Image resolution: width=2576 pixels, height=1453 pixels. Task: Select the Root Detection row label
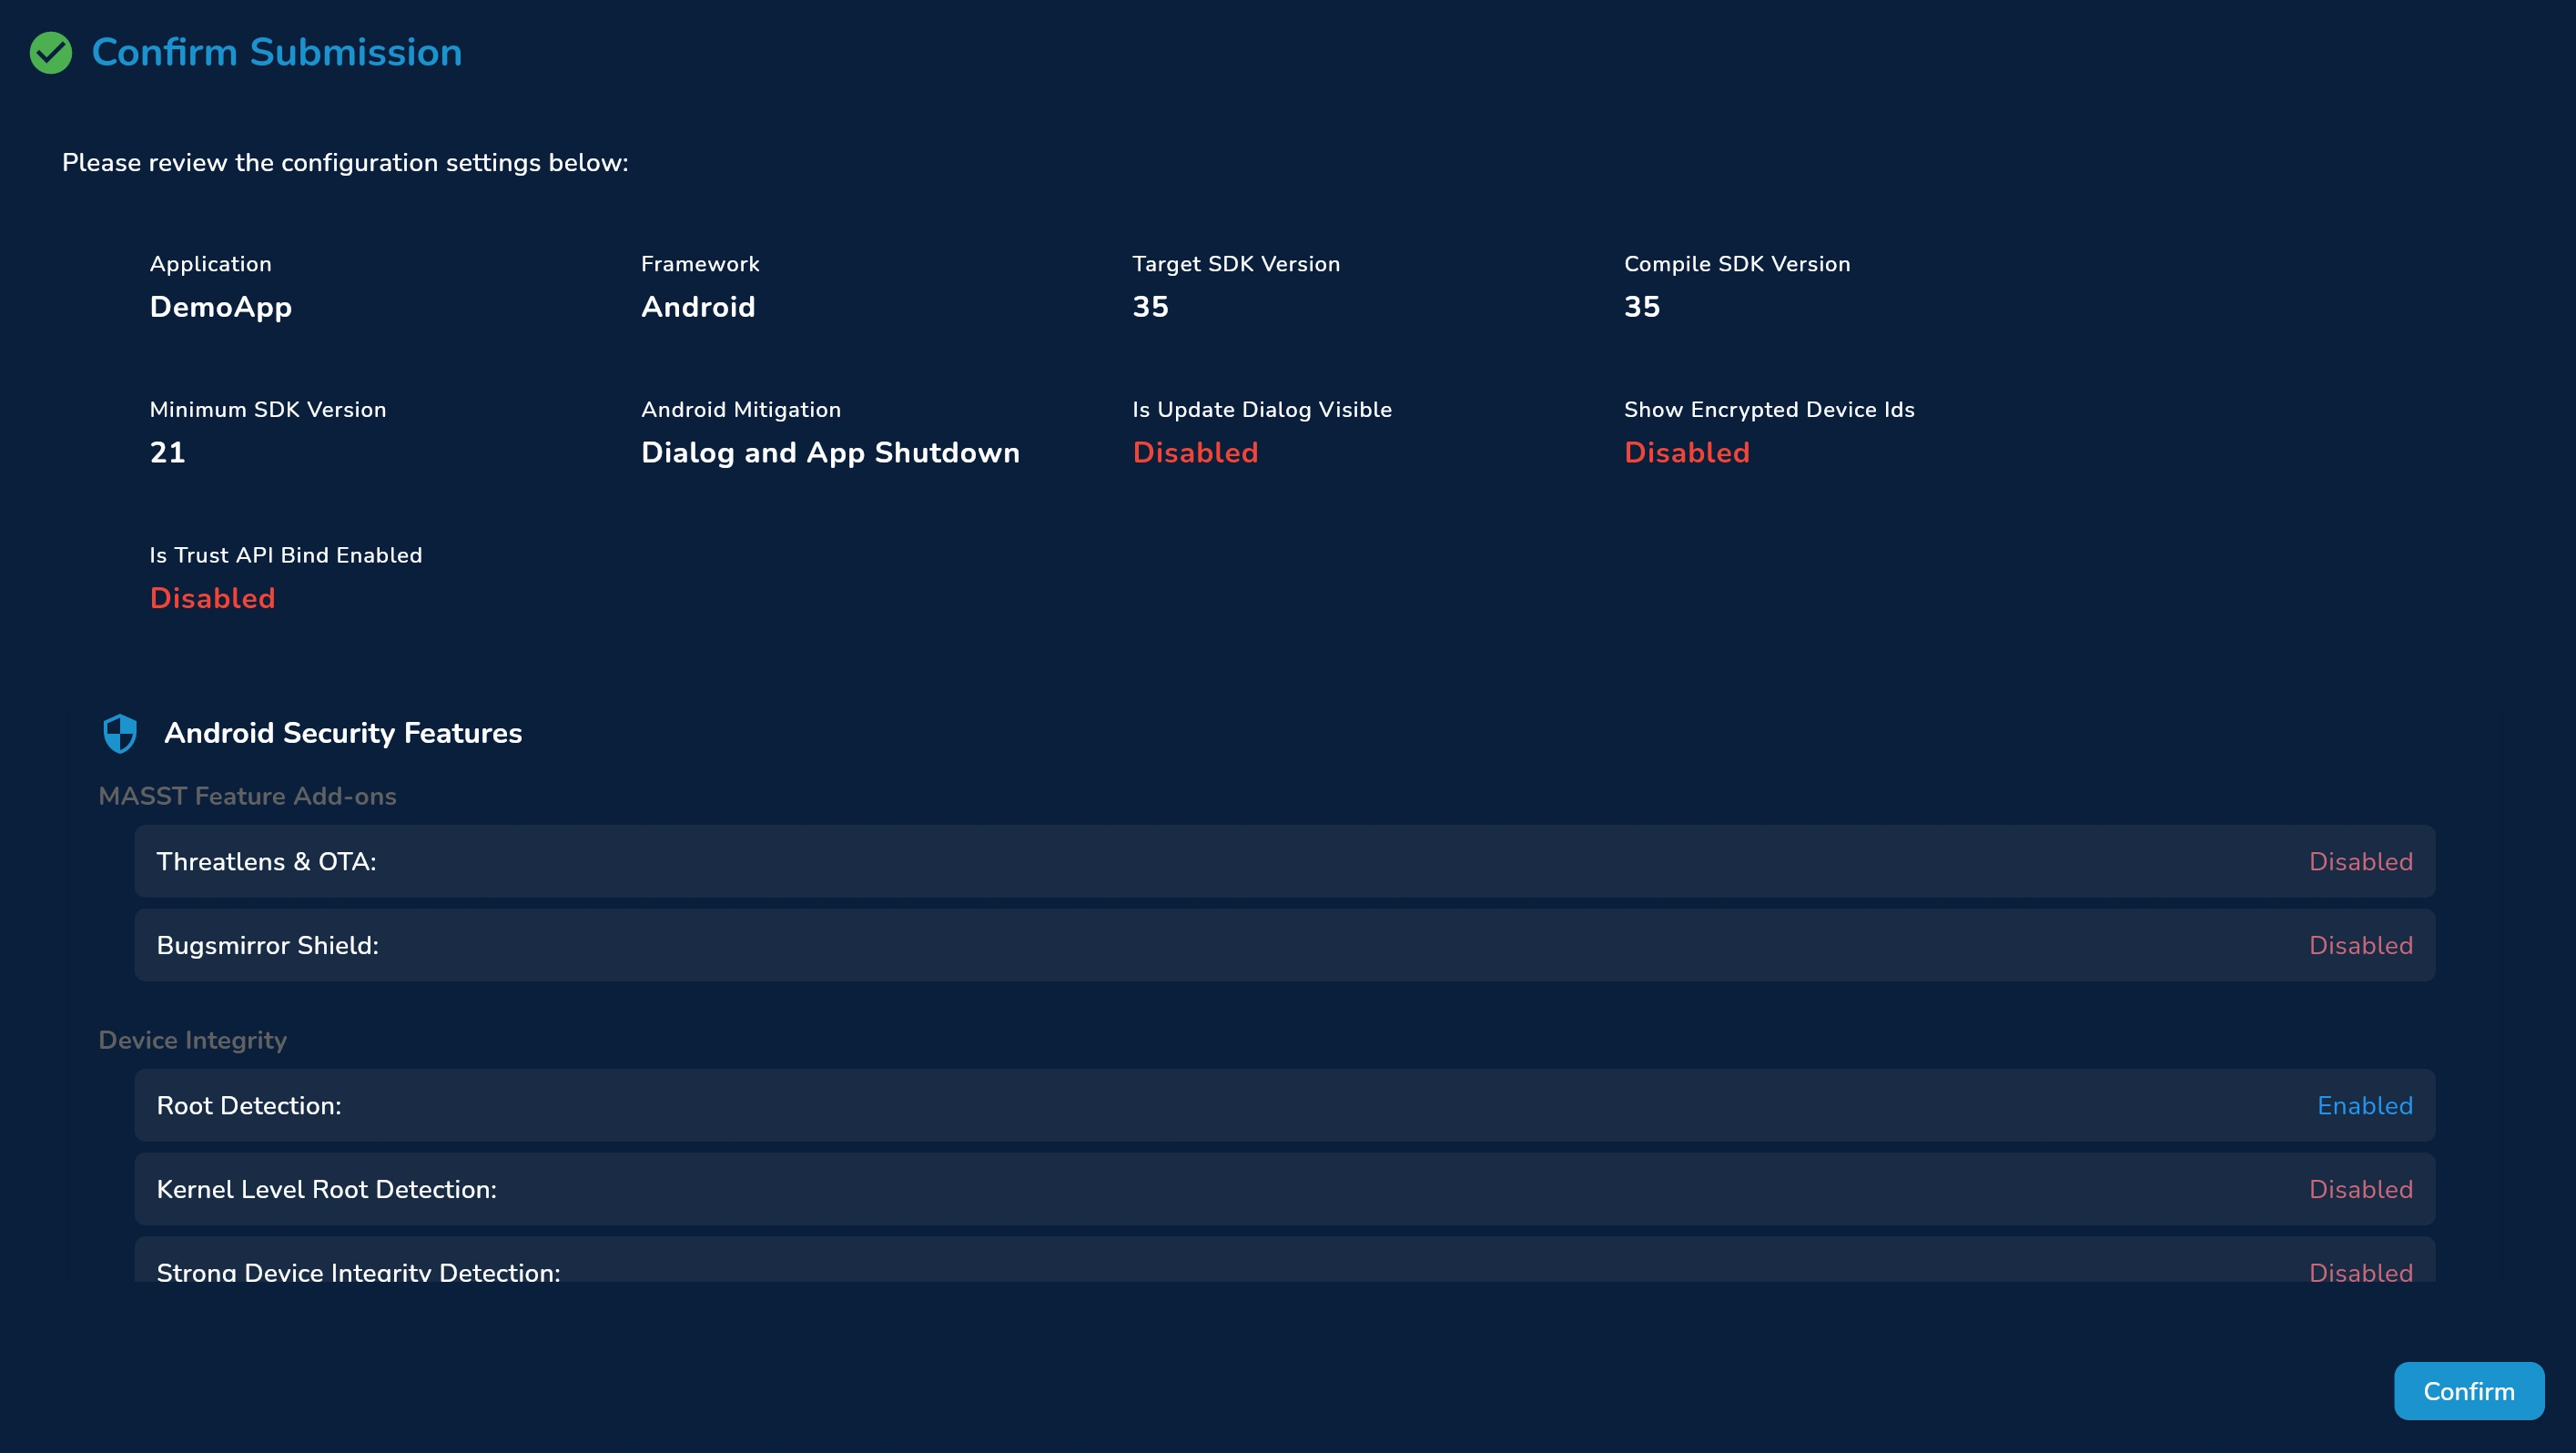[x=249, y=1106]
